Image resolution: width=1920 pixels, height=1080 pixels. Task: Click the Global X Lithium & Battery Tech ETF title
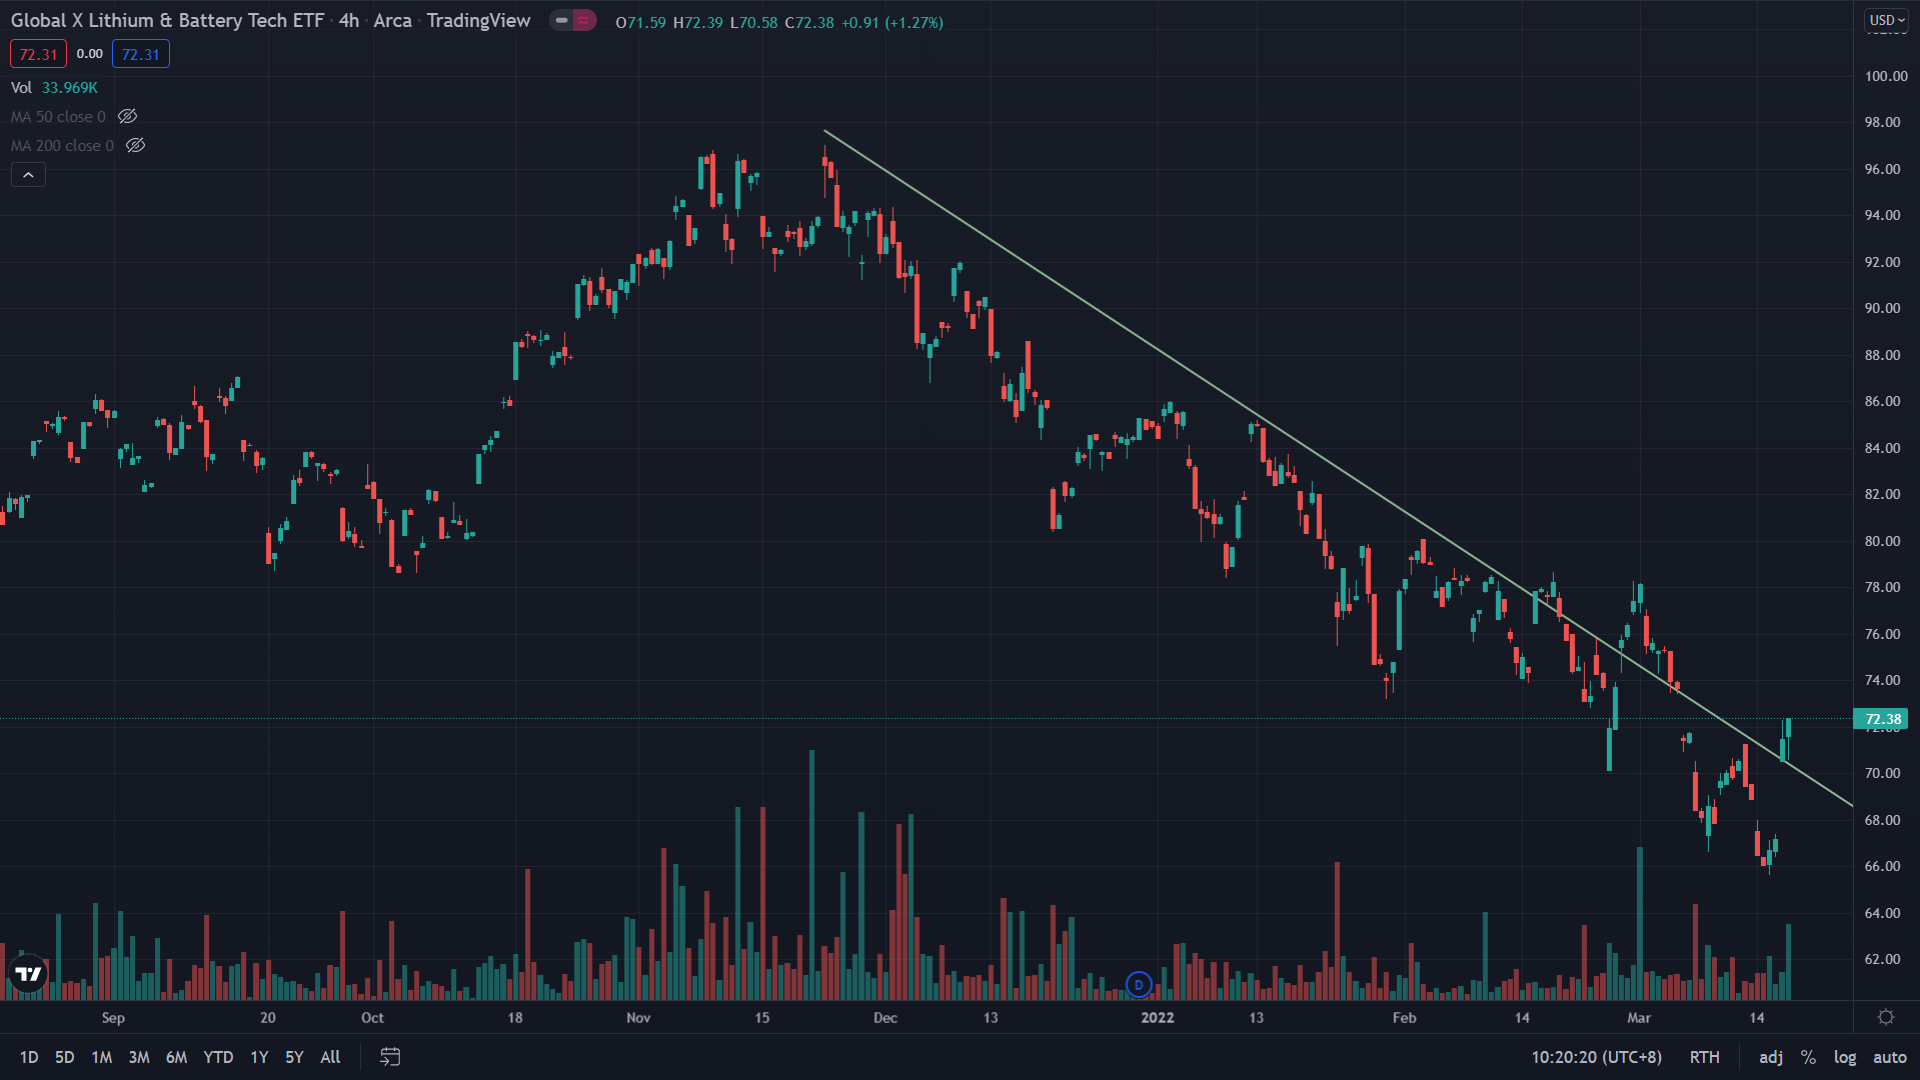point(167,21)
